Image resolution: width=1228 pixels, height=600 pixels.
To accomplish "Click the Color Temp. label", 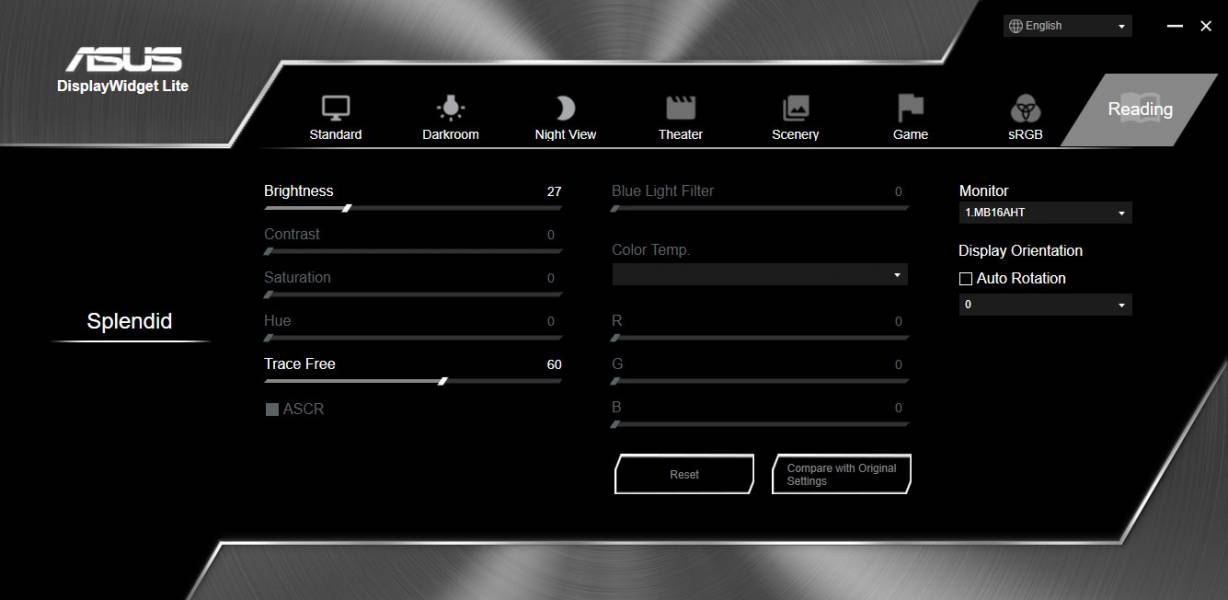I will (651, 250).
